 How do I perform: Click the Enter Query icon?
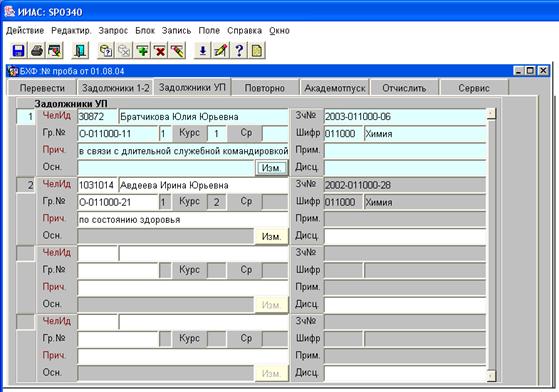[x=106, y=50]
